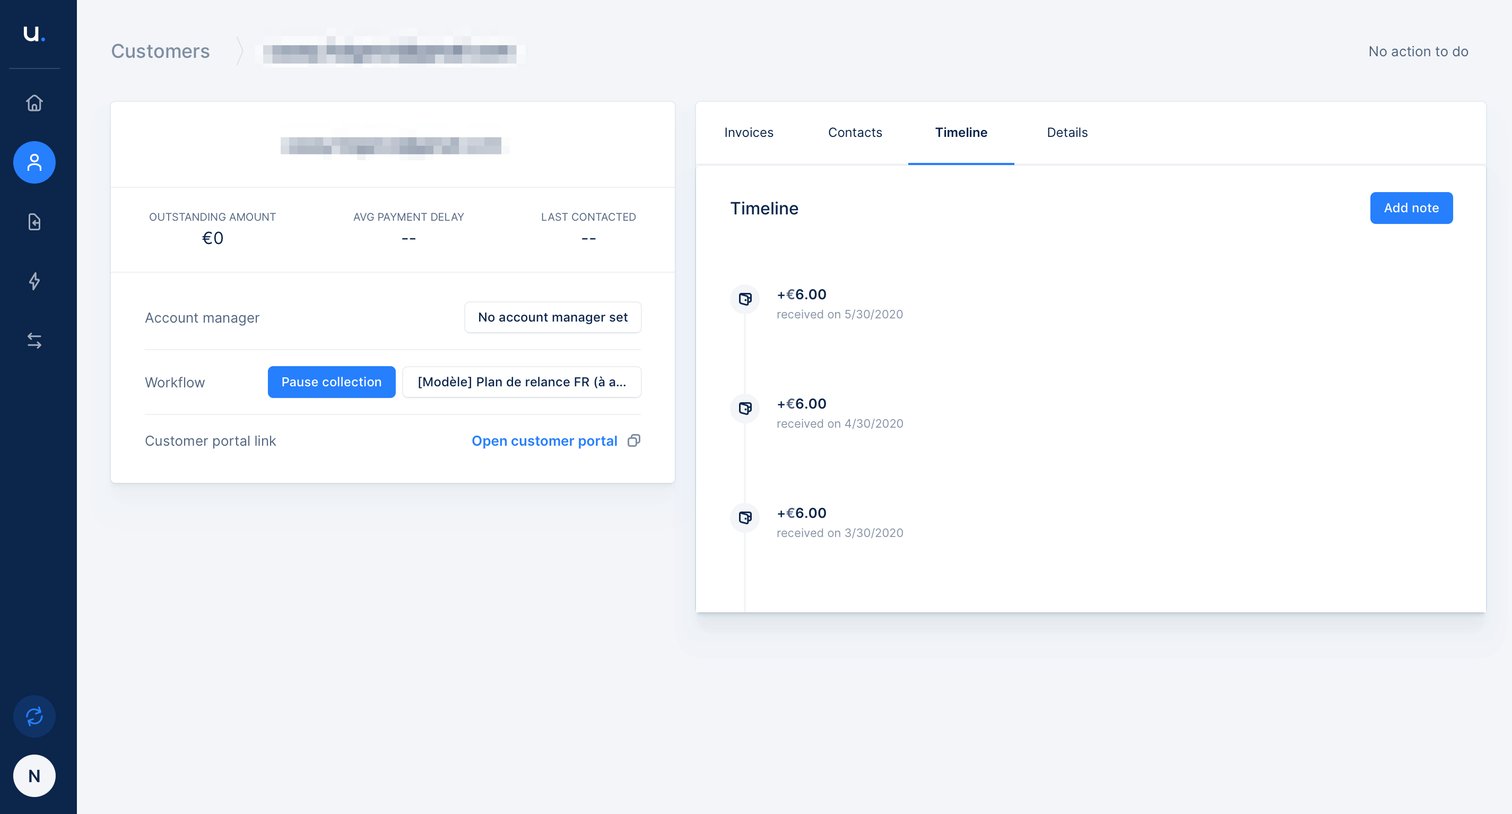
Task: Select the Customers person icon in sidebar
Action: pos(34,162)
